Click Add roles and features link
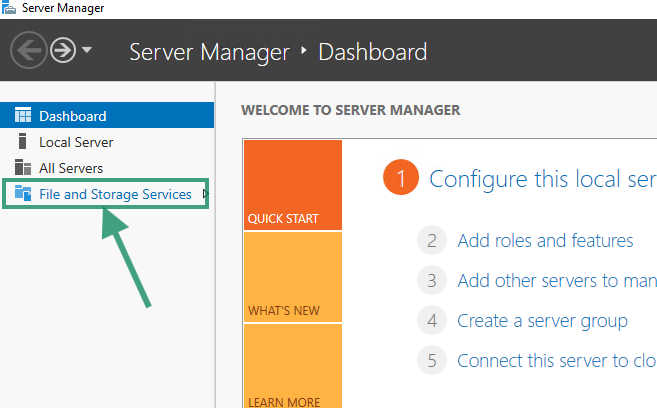657x408 pixels. pos(545,240)
